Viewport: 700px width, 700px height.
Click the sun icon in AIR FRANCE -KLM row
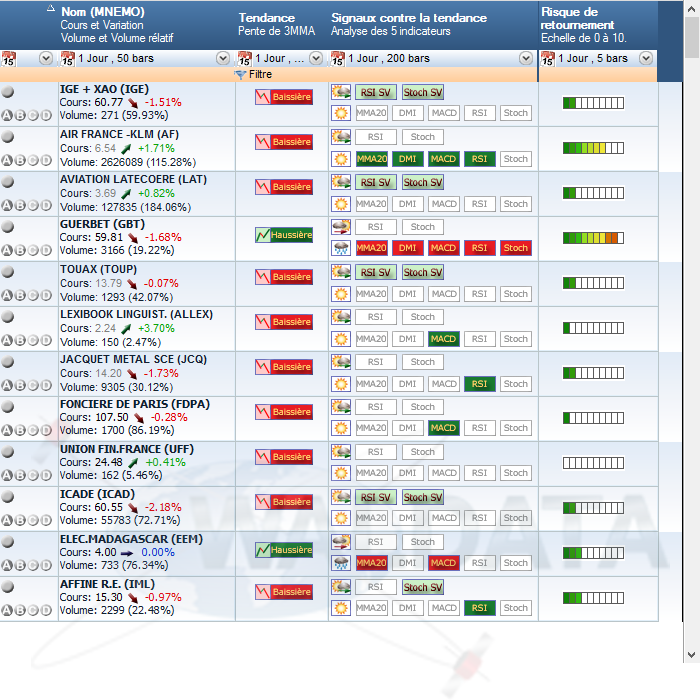[341, 159]
